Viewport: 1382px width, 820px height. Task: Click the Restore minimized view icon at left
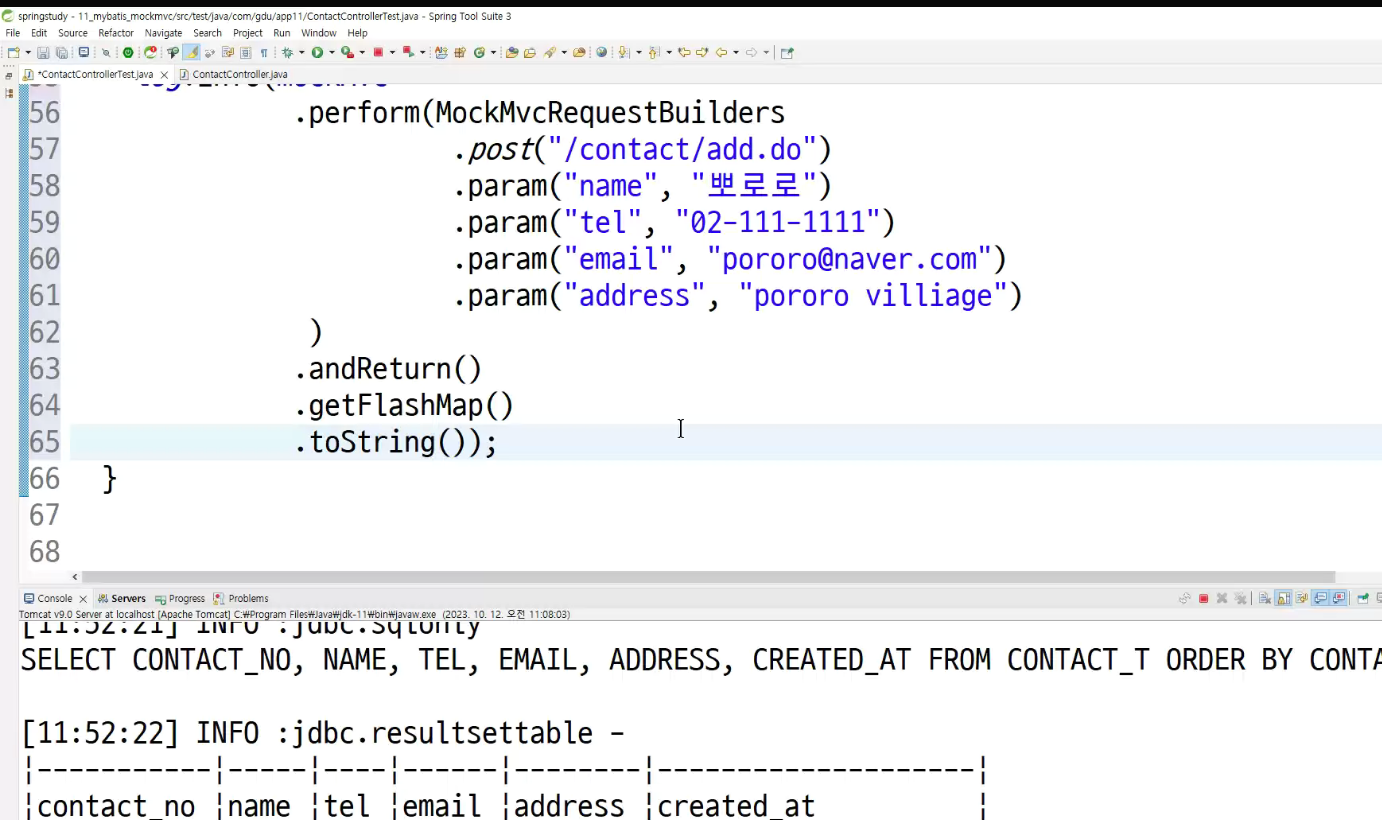9,75
